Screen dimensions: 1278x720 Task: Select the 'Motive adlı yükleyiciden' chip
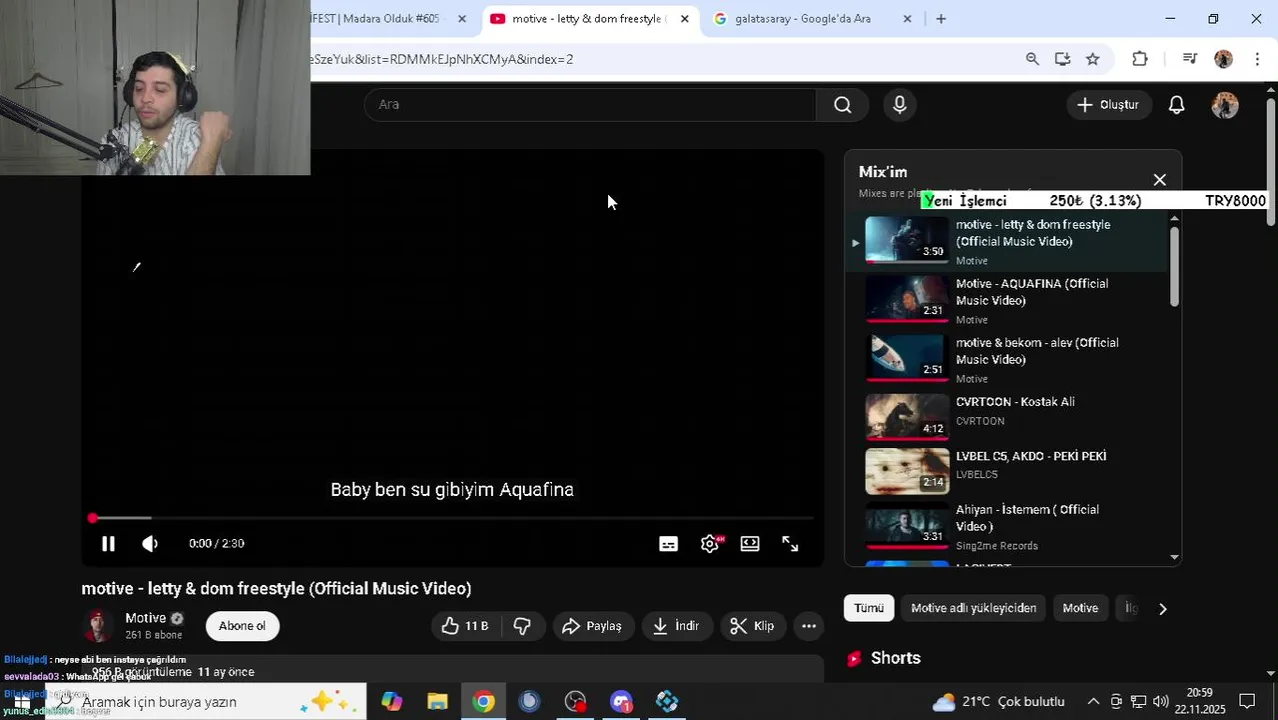coord(973,608)
